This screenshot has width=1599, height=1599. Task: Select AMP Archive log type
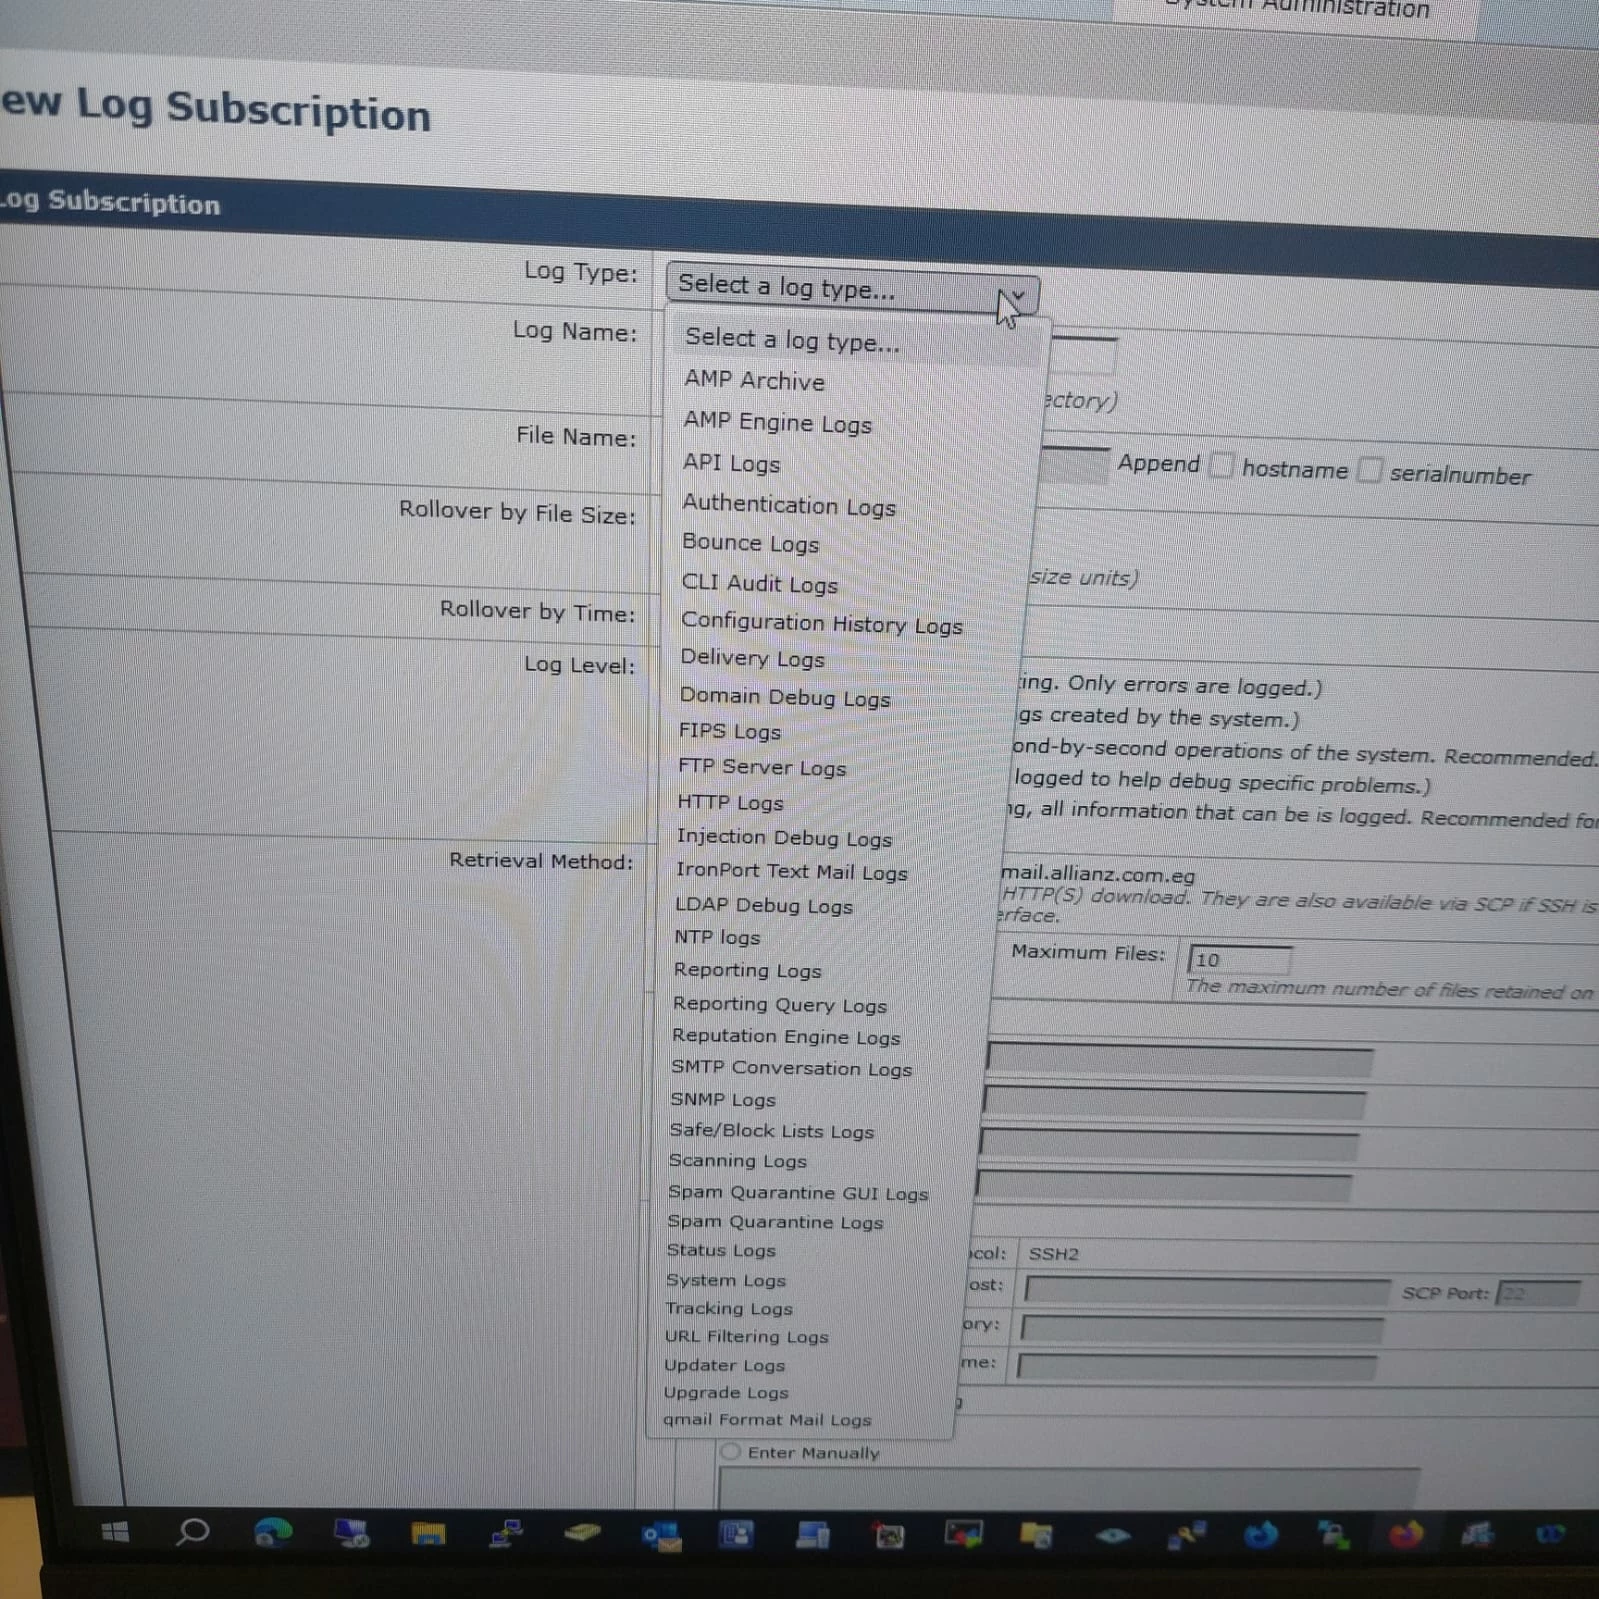pos(754,381)
